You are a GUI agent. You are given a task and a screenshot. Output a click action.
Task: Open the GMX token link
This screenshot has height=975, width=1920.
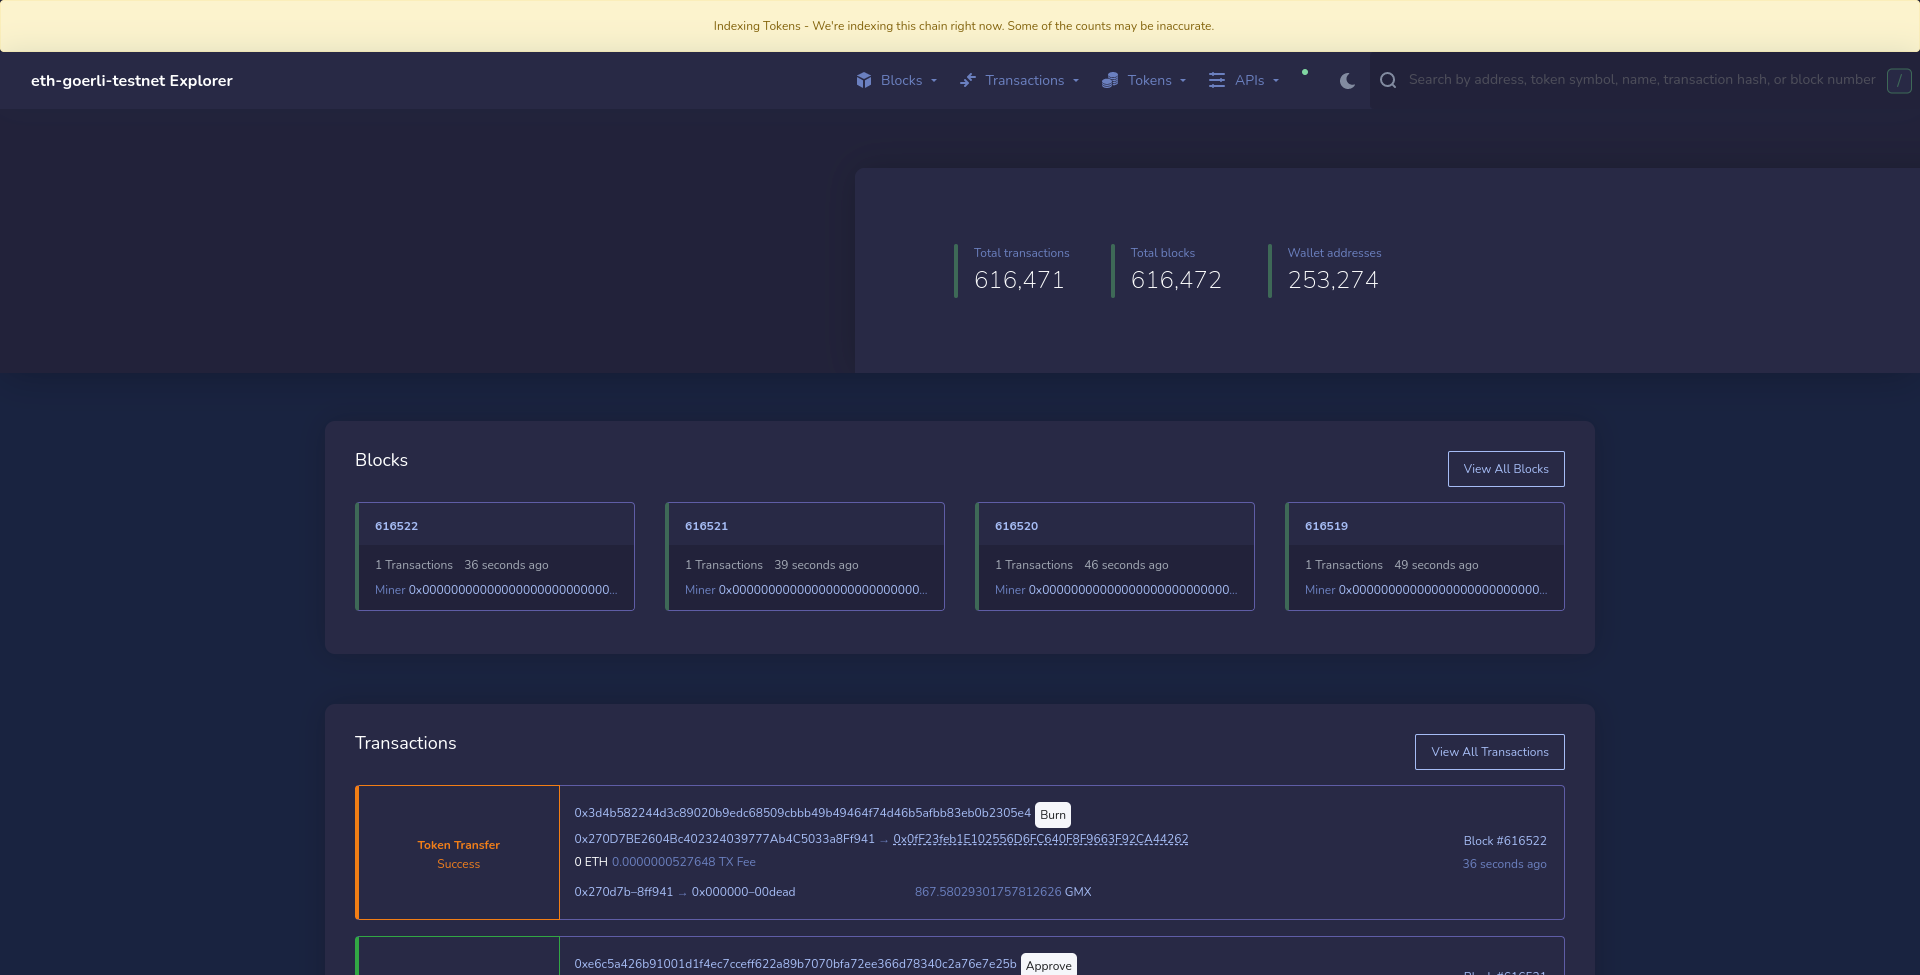click(1078, 892)
